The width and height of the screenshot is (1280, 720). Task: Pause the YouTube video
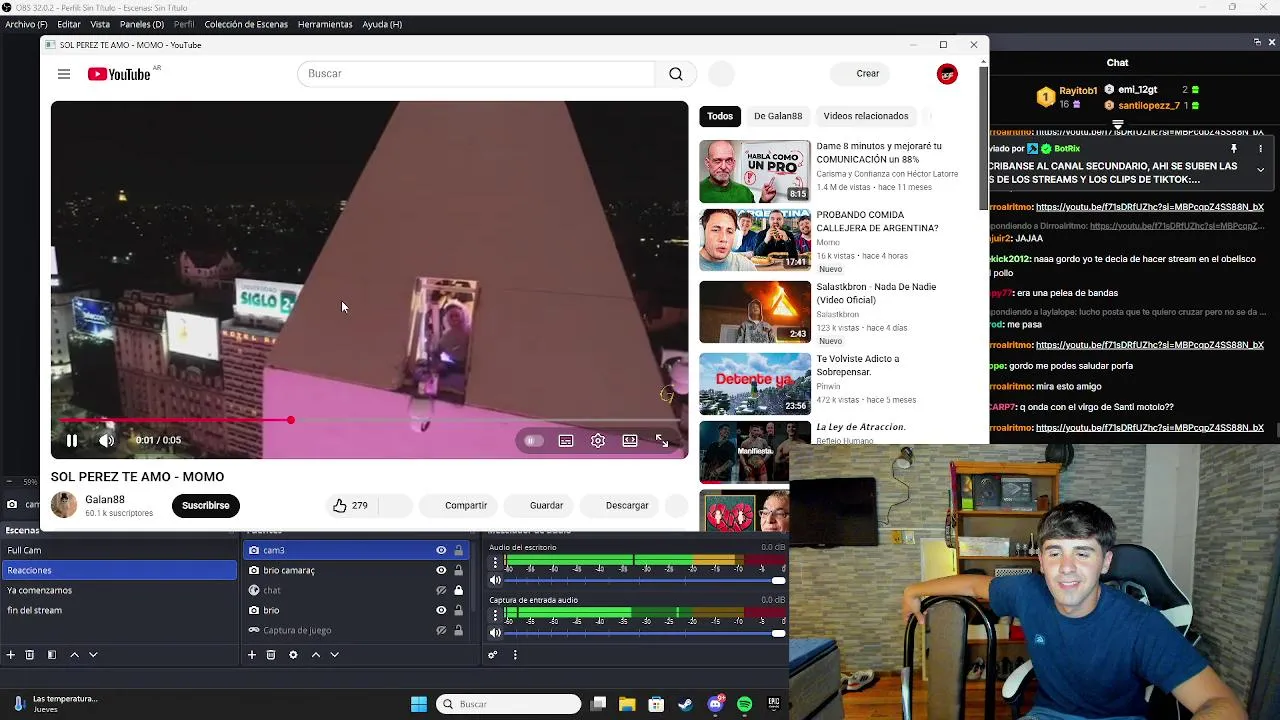72,440
